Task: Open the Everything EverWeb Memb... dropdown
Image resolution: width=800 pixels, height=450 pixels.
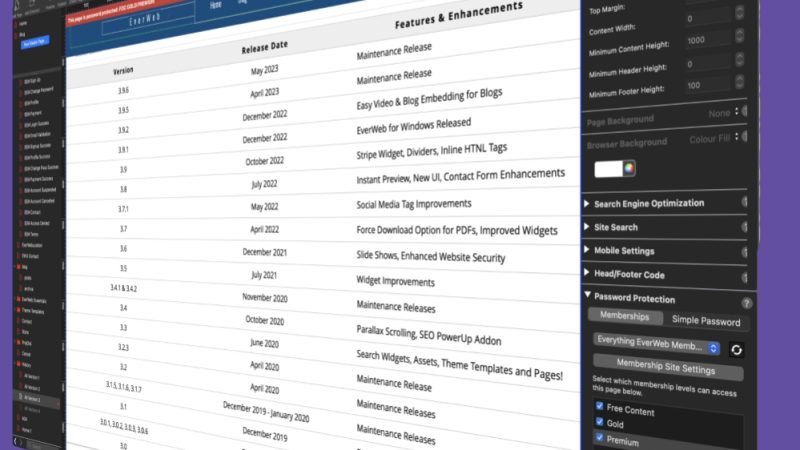Action: click(657, 344)
